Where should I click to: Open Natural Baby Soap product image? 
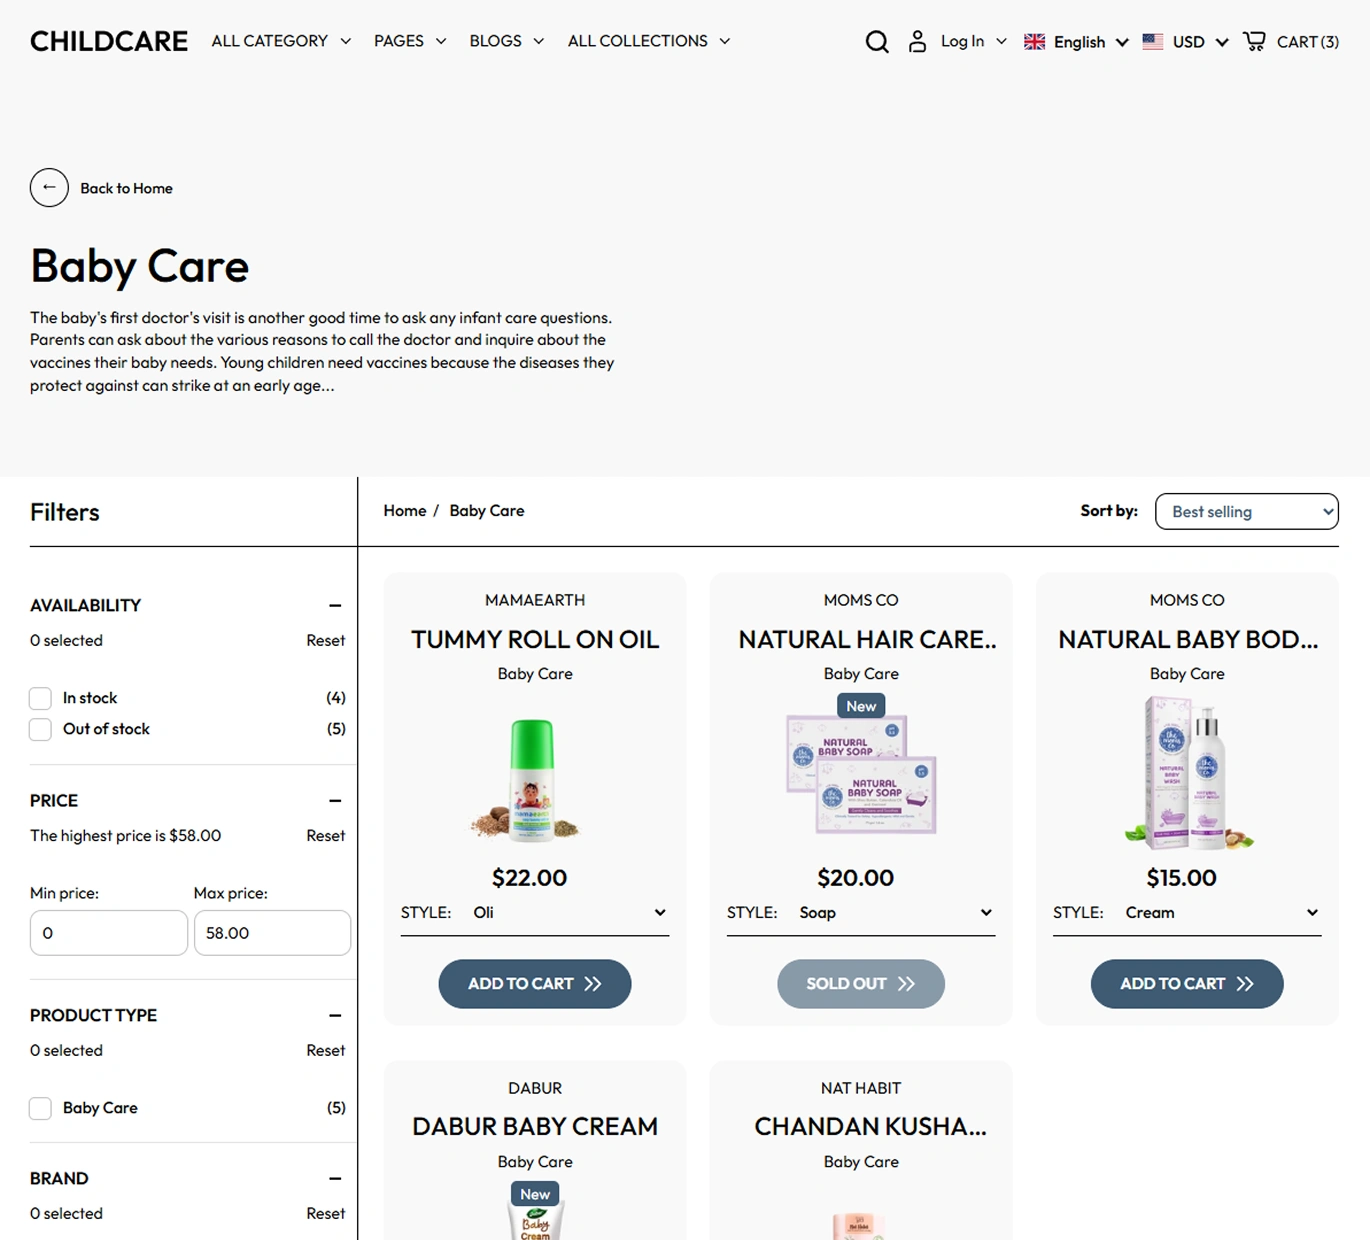click(861, 773)
